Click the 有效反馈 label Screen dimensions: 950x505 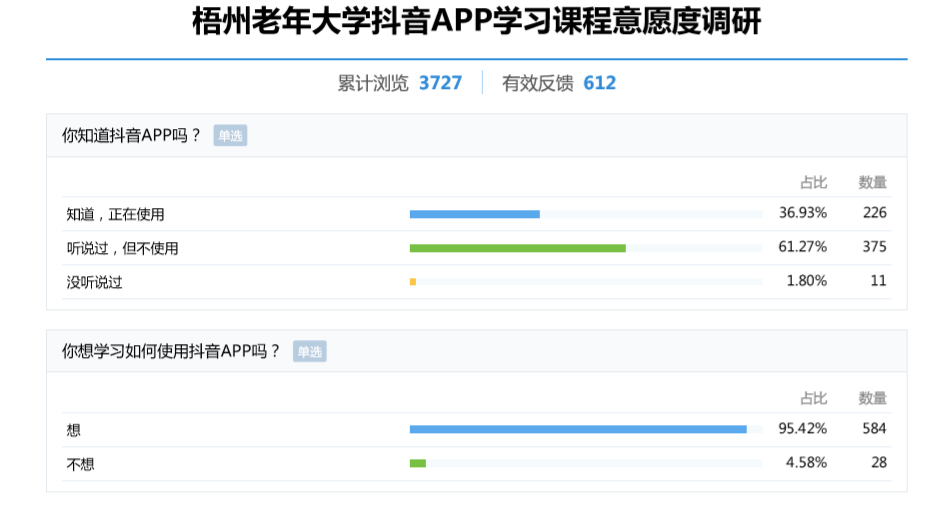(x=537, y=83)
